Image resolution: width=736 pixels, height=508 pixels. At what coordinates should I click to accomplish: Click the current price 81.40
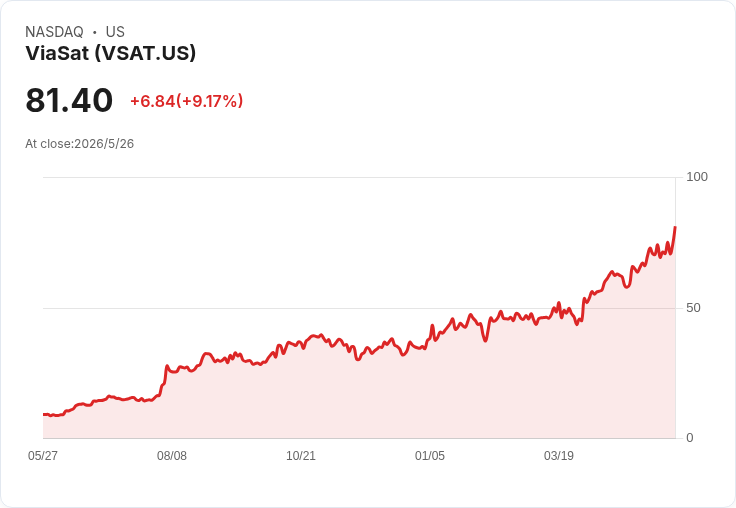(x=69, y=100)
